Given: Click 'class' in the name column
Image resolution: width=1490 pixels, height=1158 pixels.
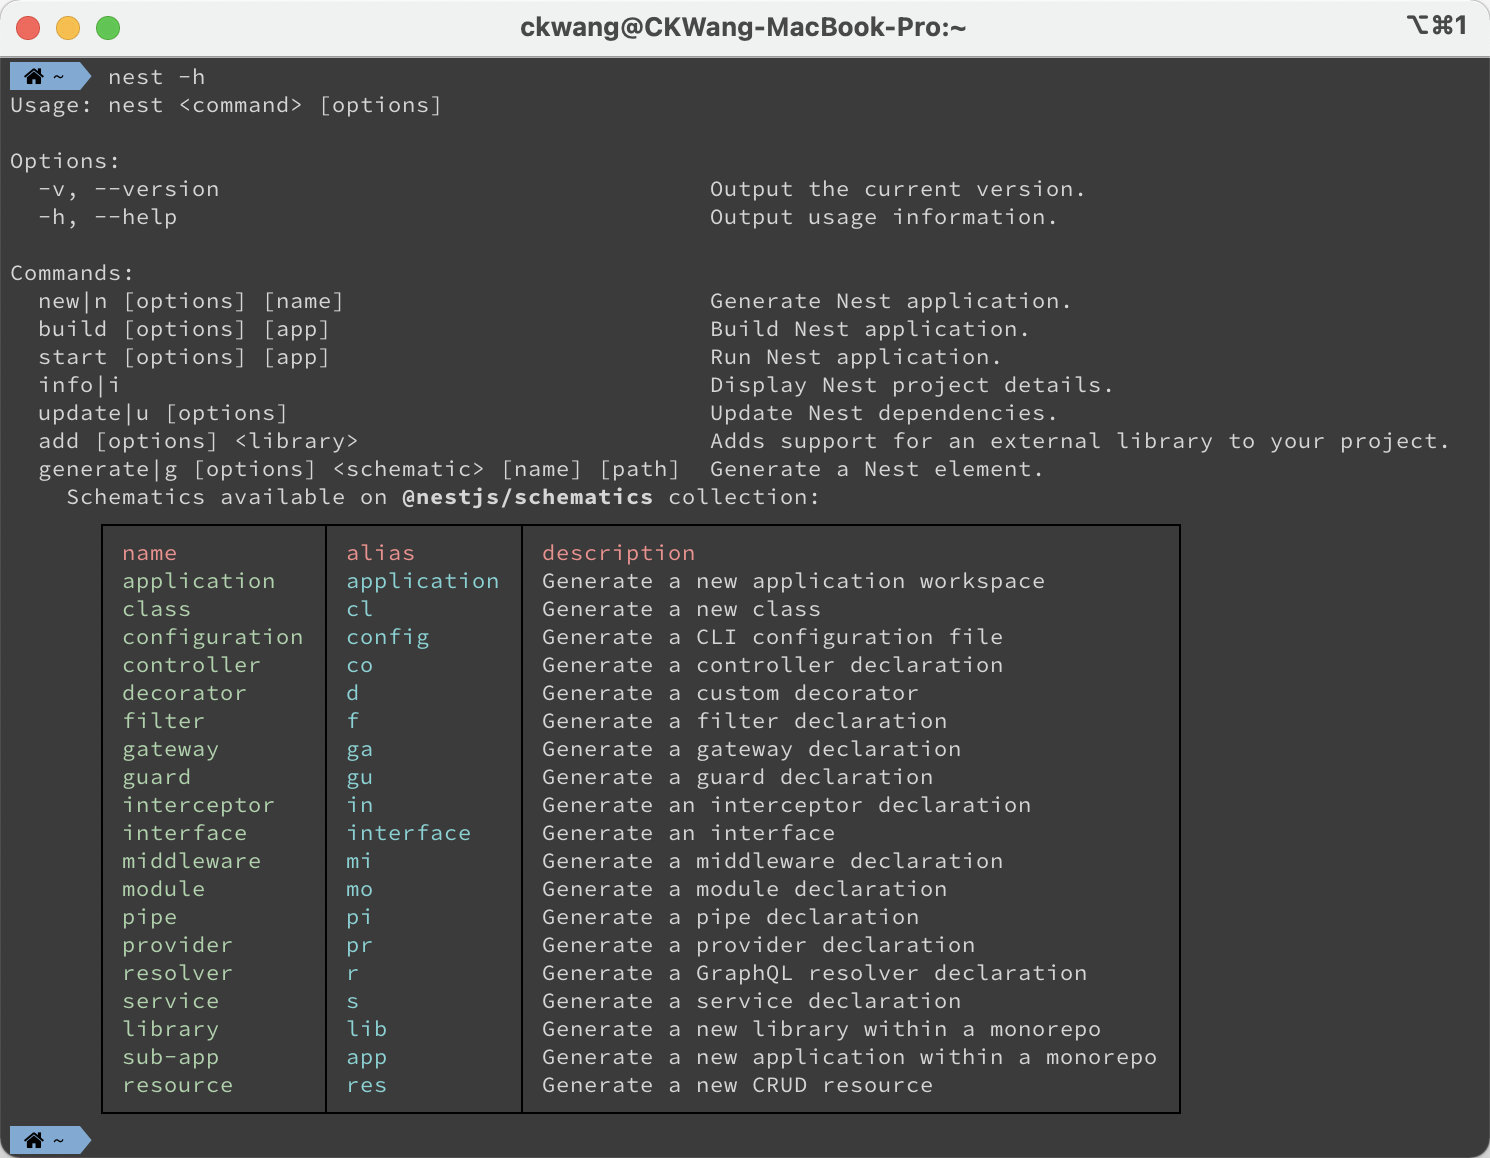Looking at the screenshot, I should (x=157, y=609).
